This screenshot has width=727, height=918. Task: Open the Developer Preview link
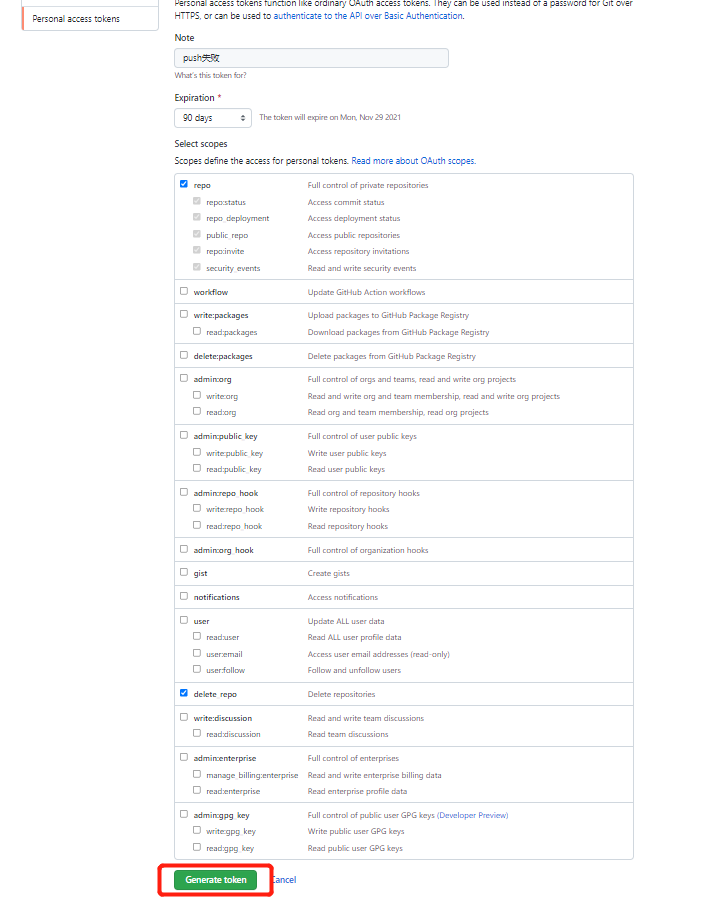472,815
